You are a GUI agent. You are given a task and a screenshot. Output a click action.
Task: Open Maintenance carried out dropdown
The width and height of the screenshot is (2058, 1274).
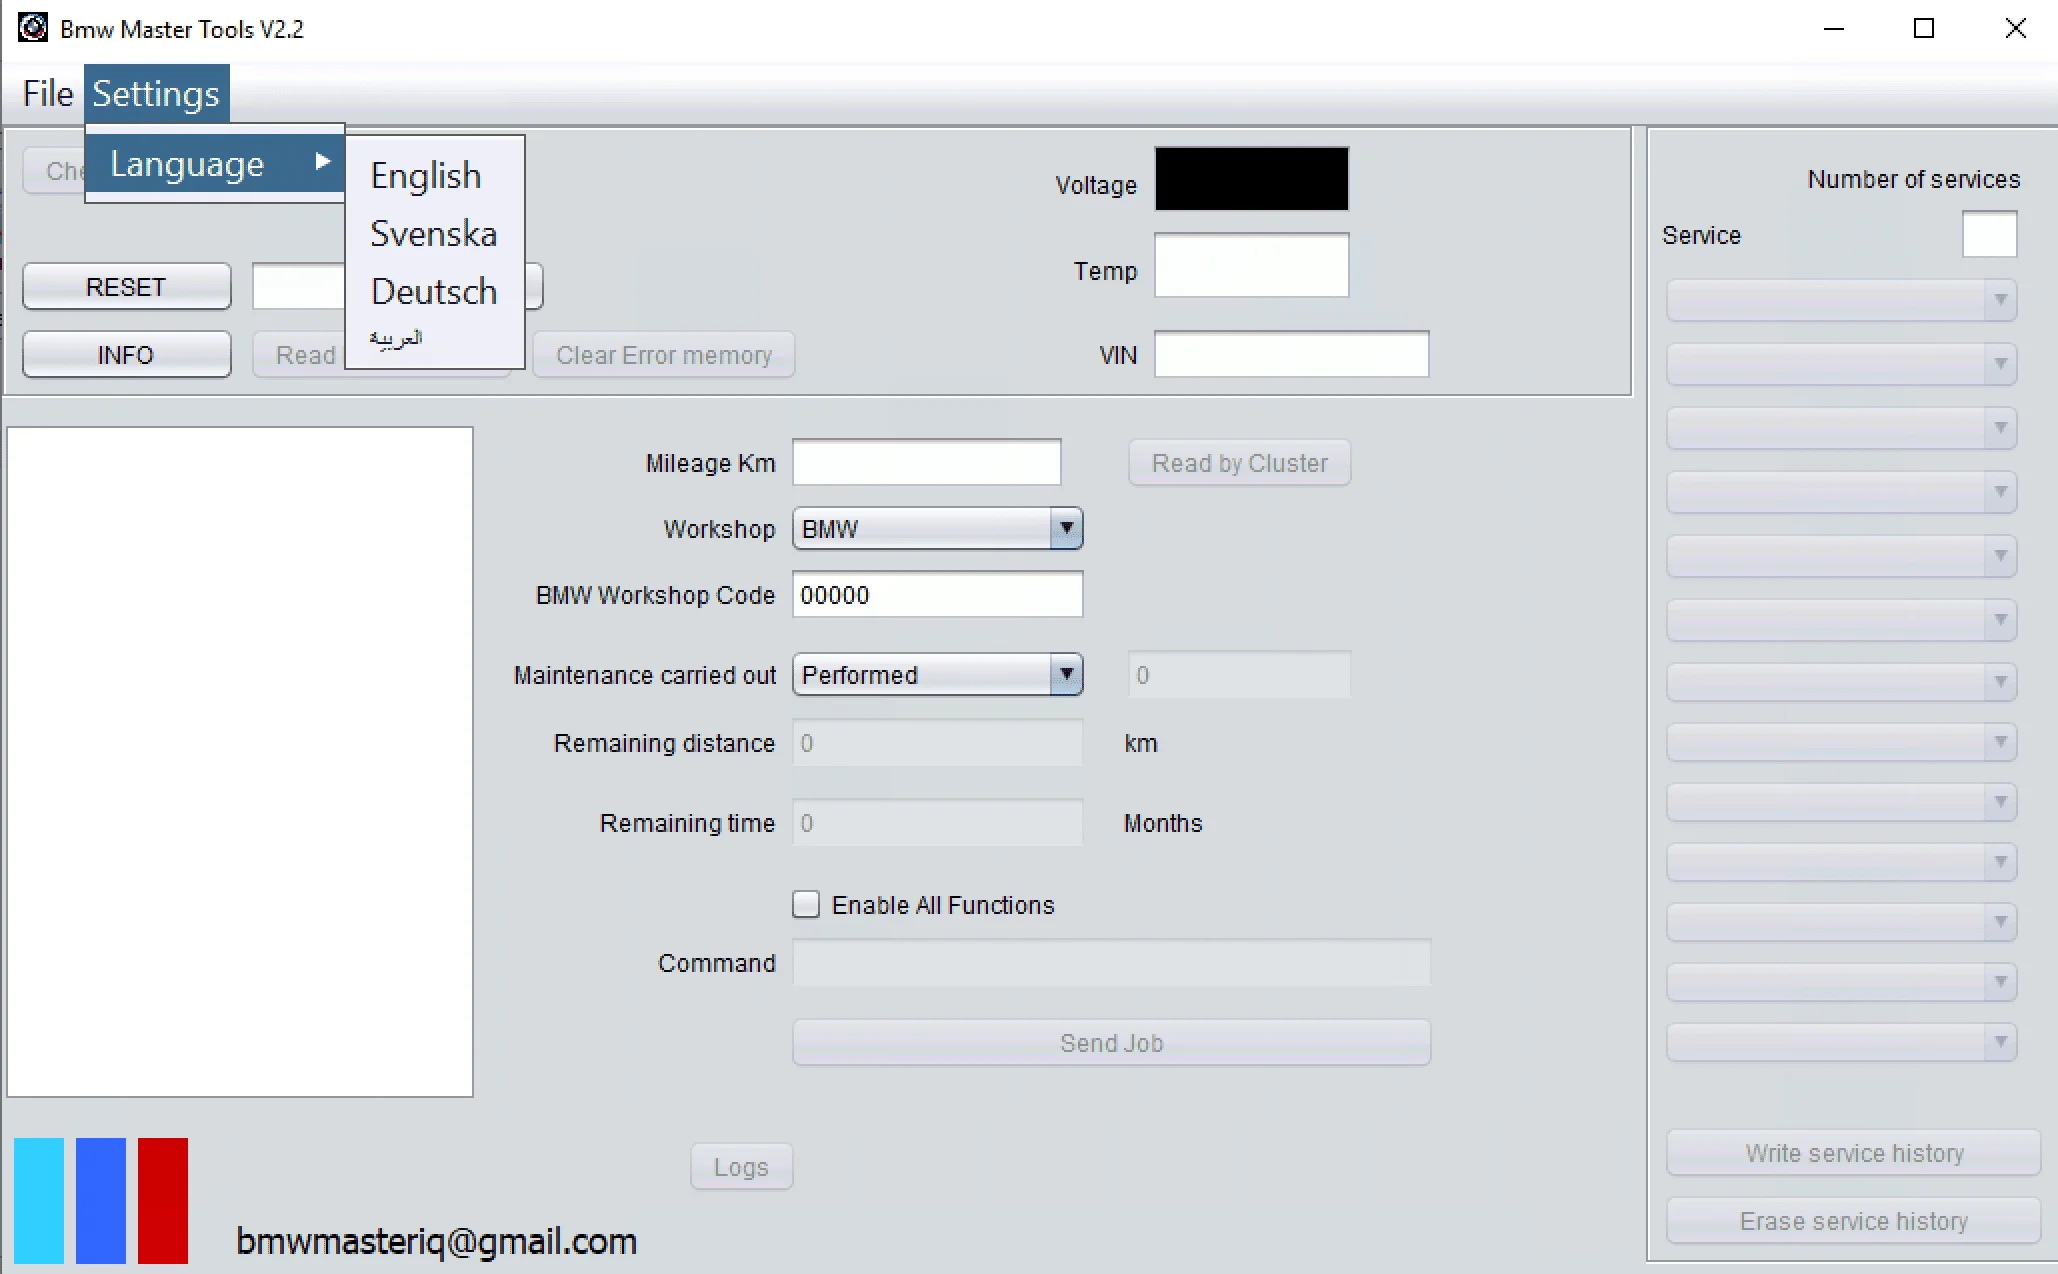click(938, 675)
